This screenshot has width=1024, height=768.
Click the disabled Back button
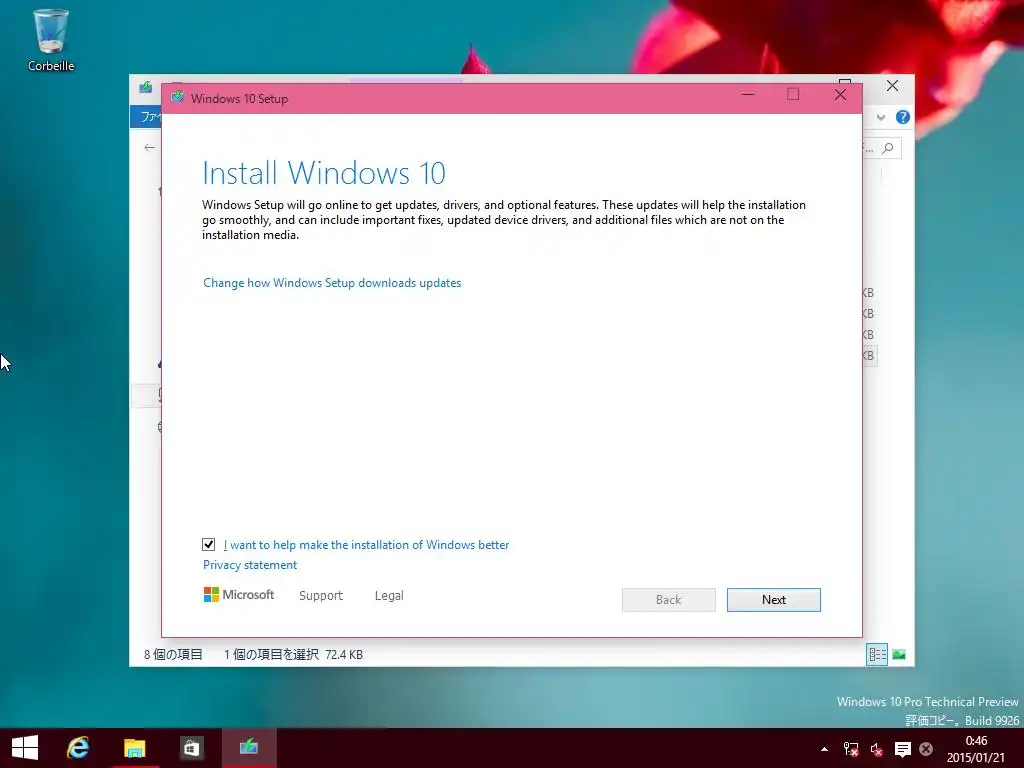tap(669, 600)
